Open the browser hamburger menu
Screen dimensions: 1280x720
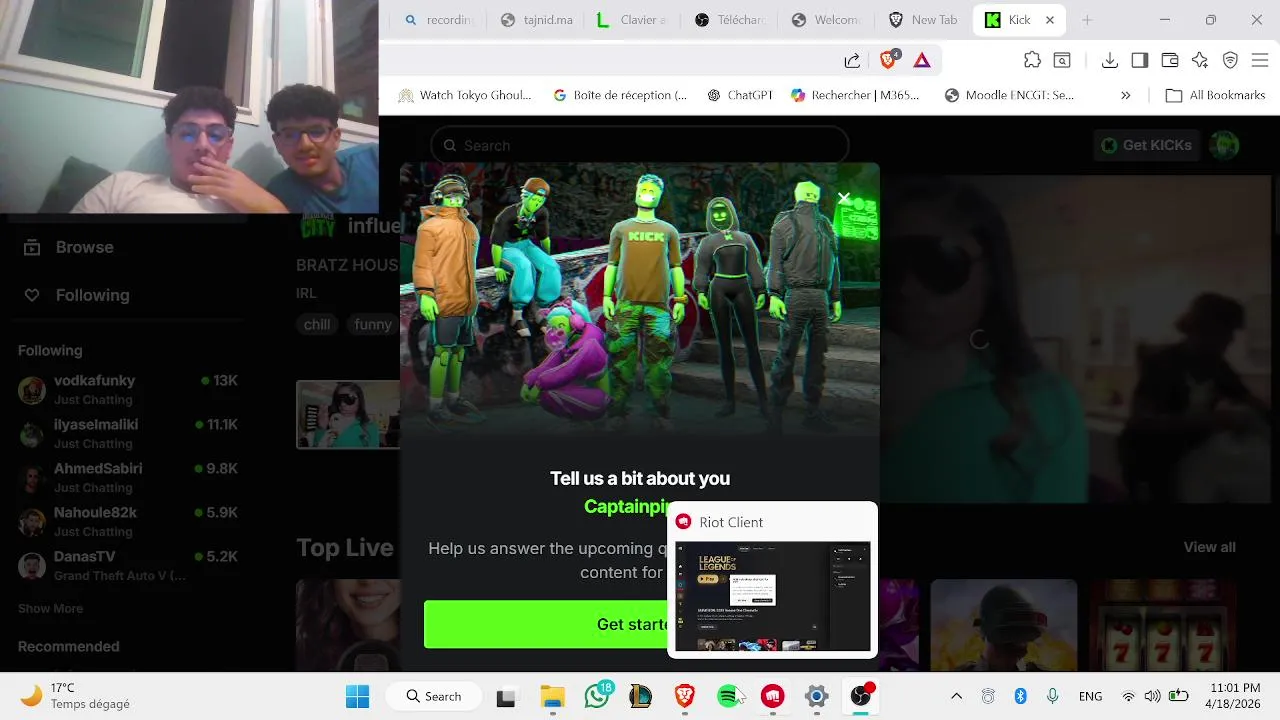point(1260,60)
